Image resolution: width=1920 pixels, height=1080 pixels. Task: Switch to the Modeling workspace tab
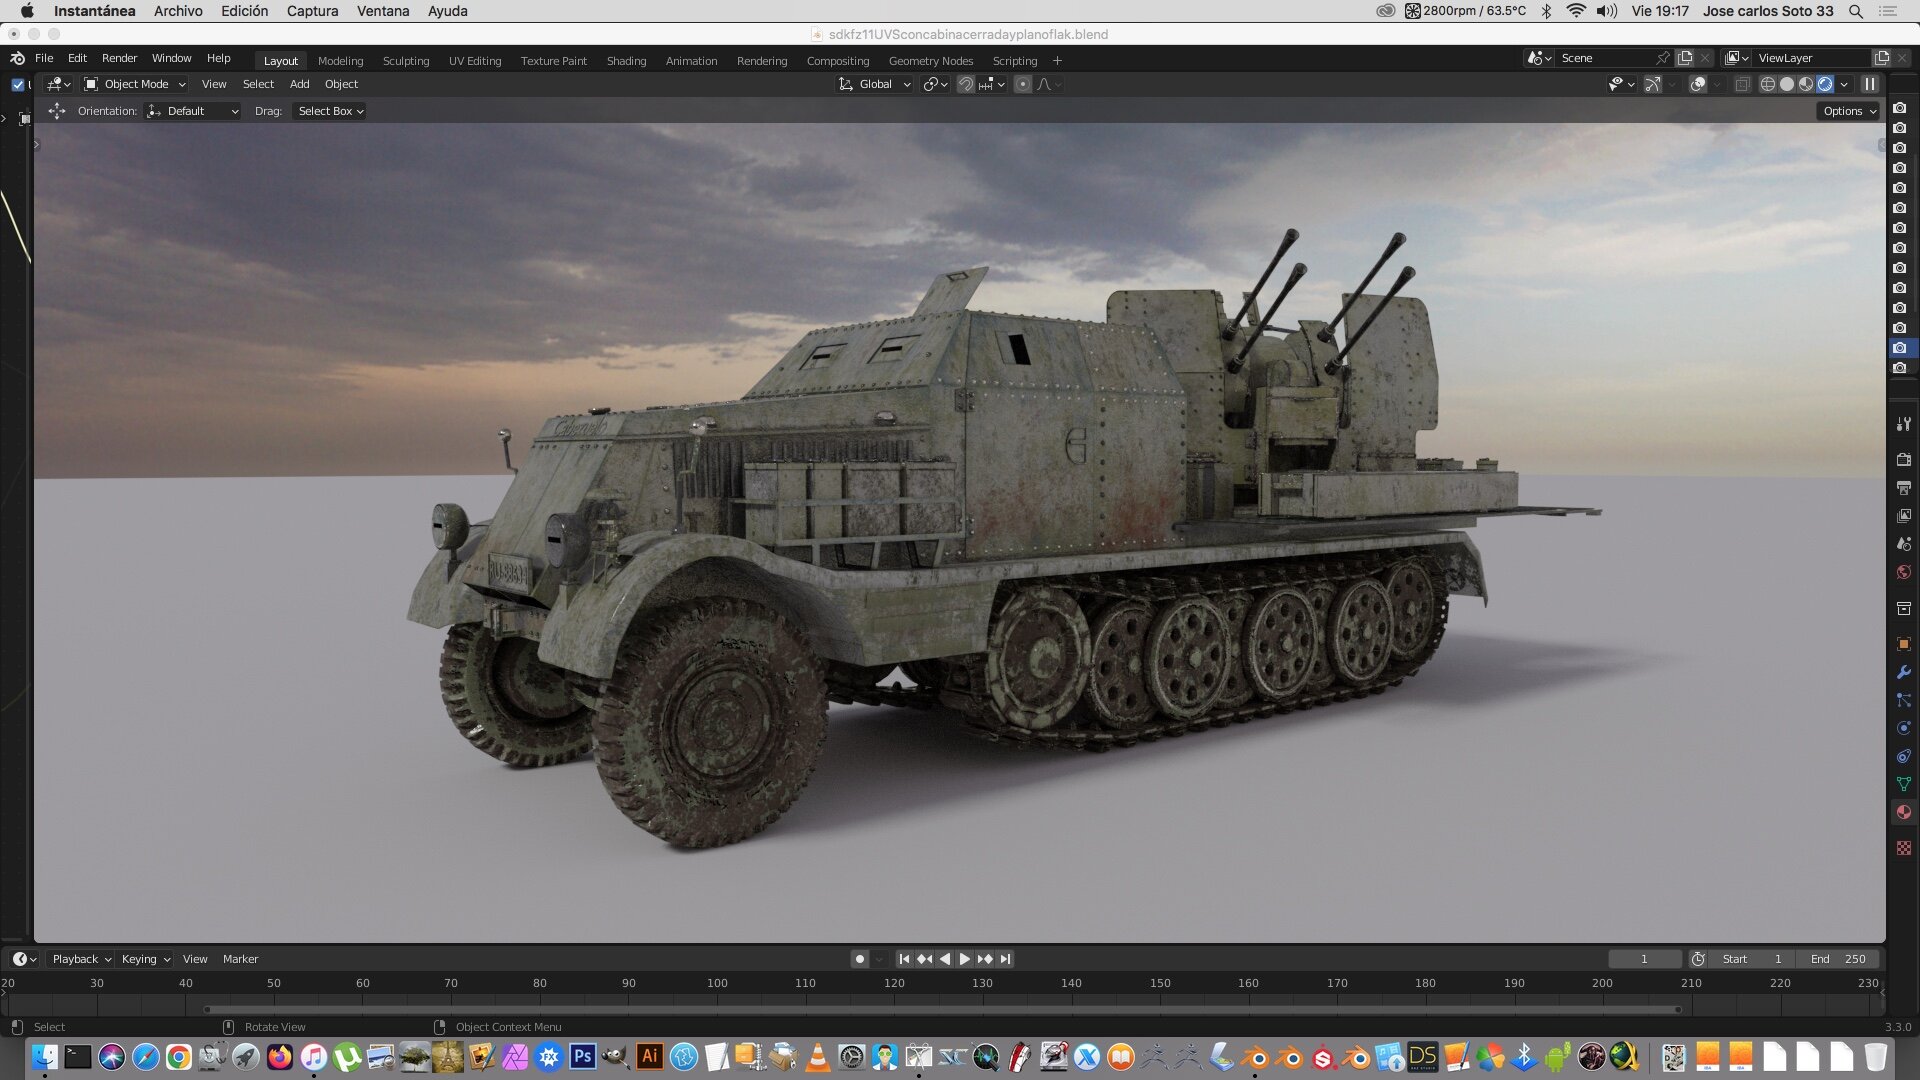point(340,61)
